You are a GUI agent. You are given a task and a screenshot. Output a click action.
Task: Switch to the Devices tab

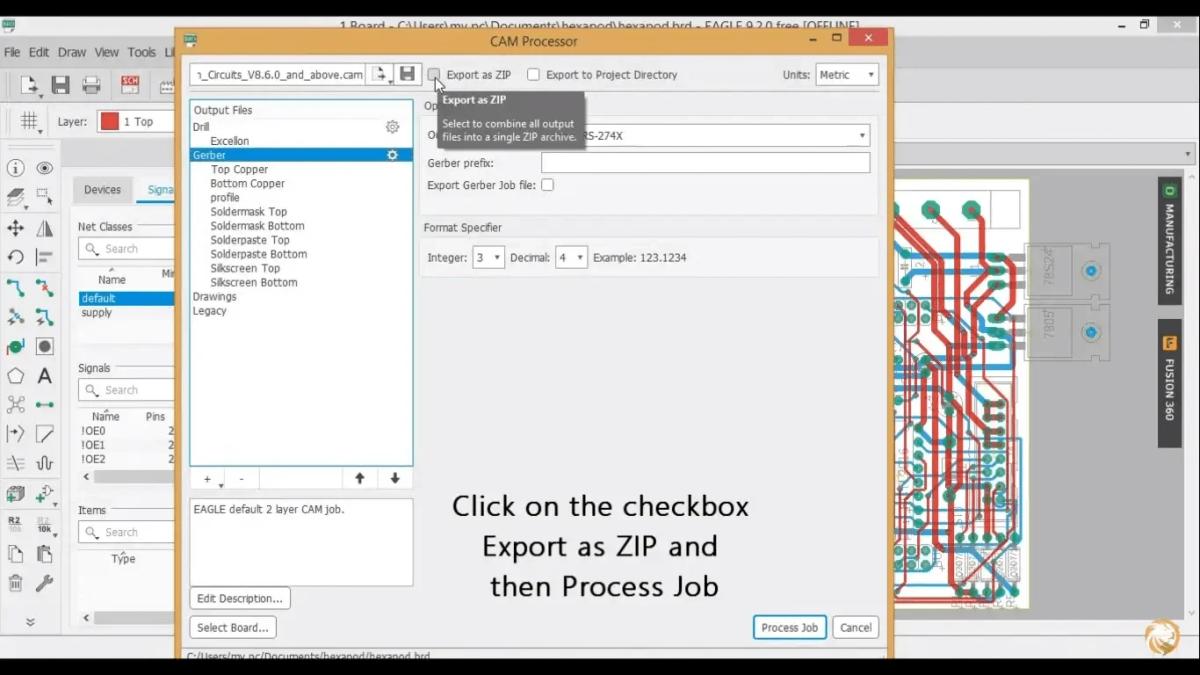(102, 190)
